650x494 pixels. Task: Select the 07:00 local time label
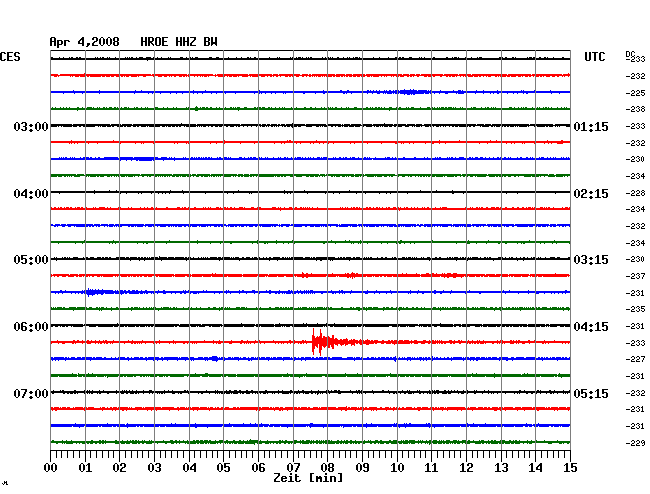pos(31,393)
